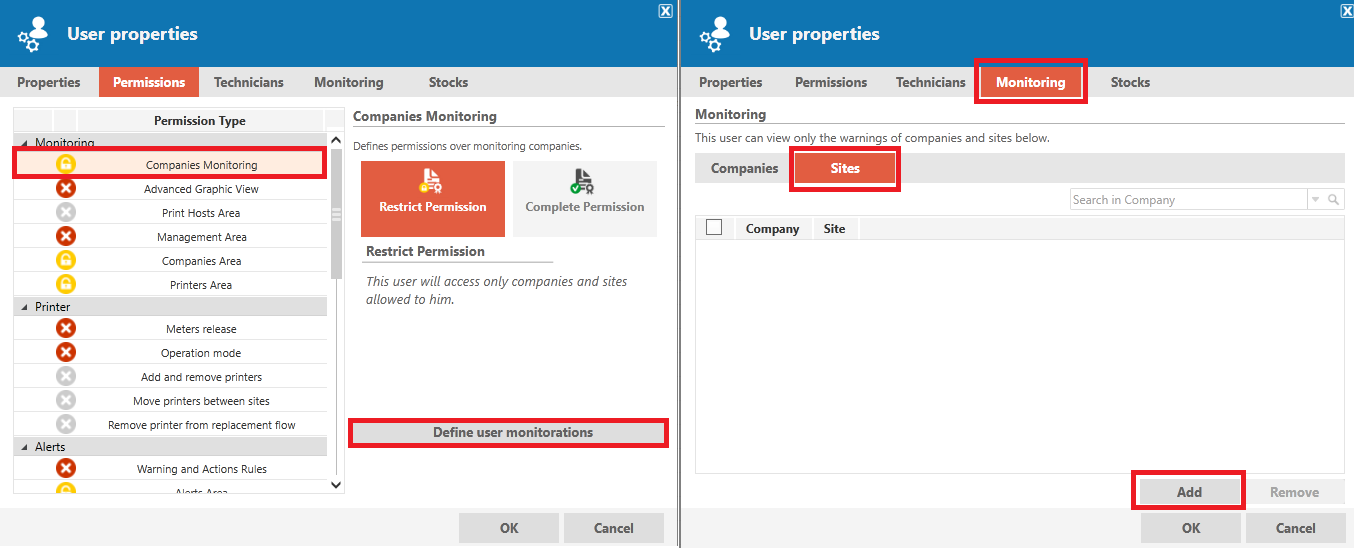Click the gray X icon beside Print Hosts Area

66,212
